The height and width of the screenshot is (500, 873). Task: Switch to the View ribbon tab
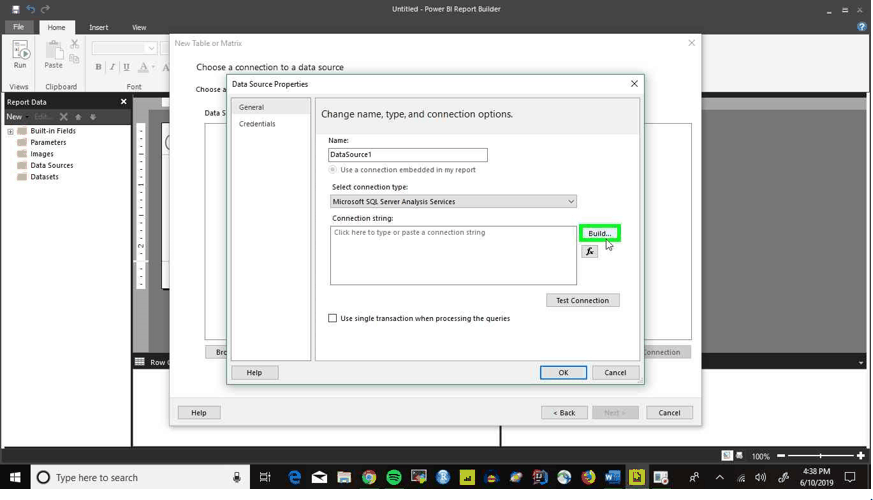pyautogui.click(x=139, y=27)
